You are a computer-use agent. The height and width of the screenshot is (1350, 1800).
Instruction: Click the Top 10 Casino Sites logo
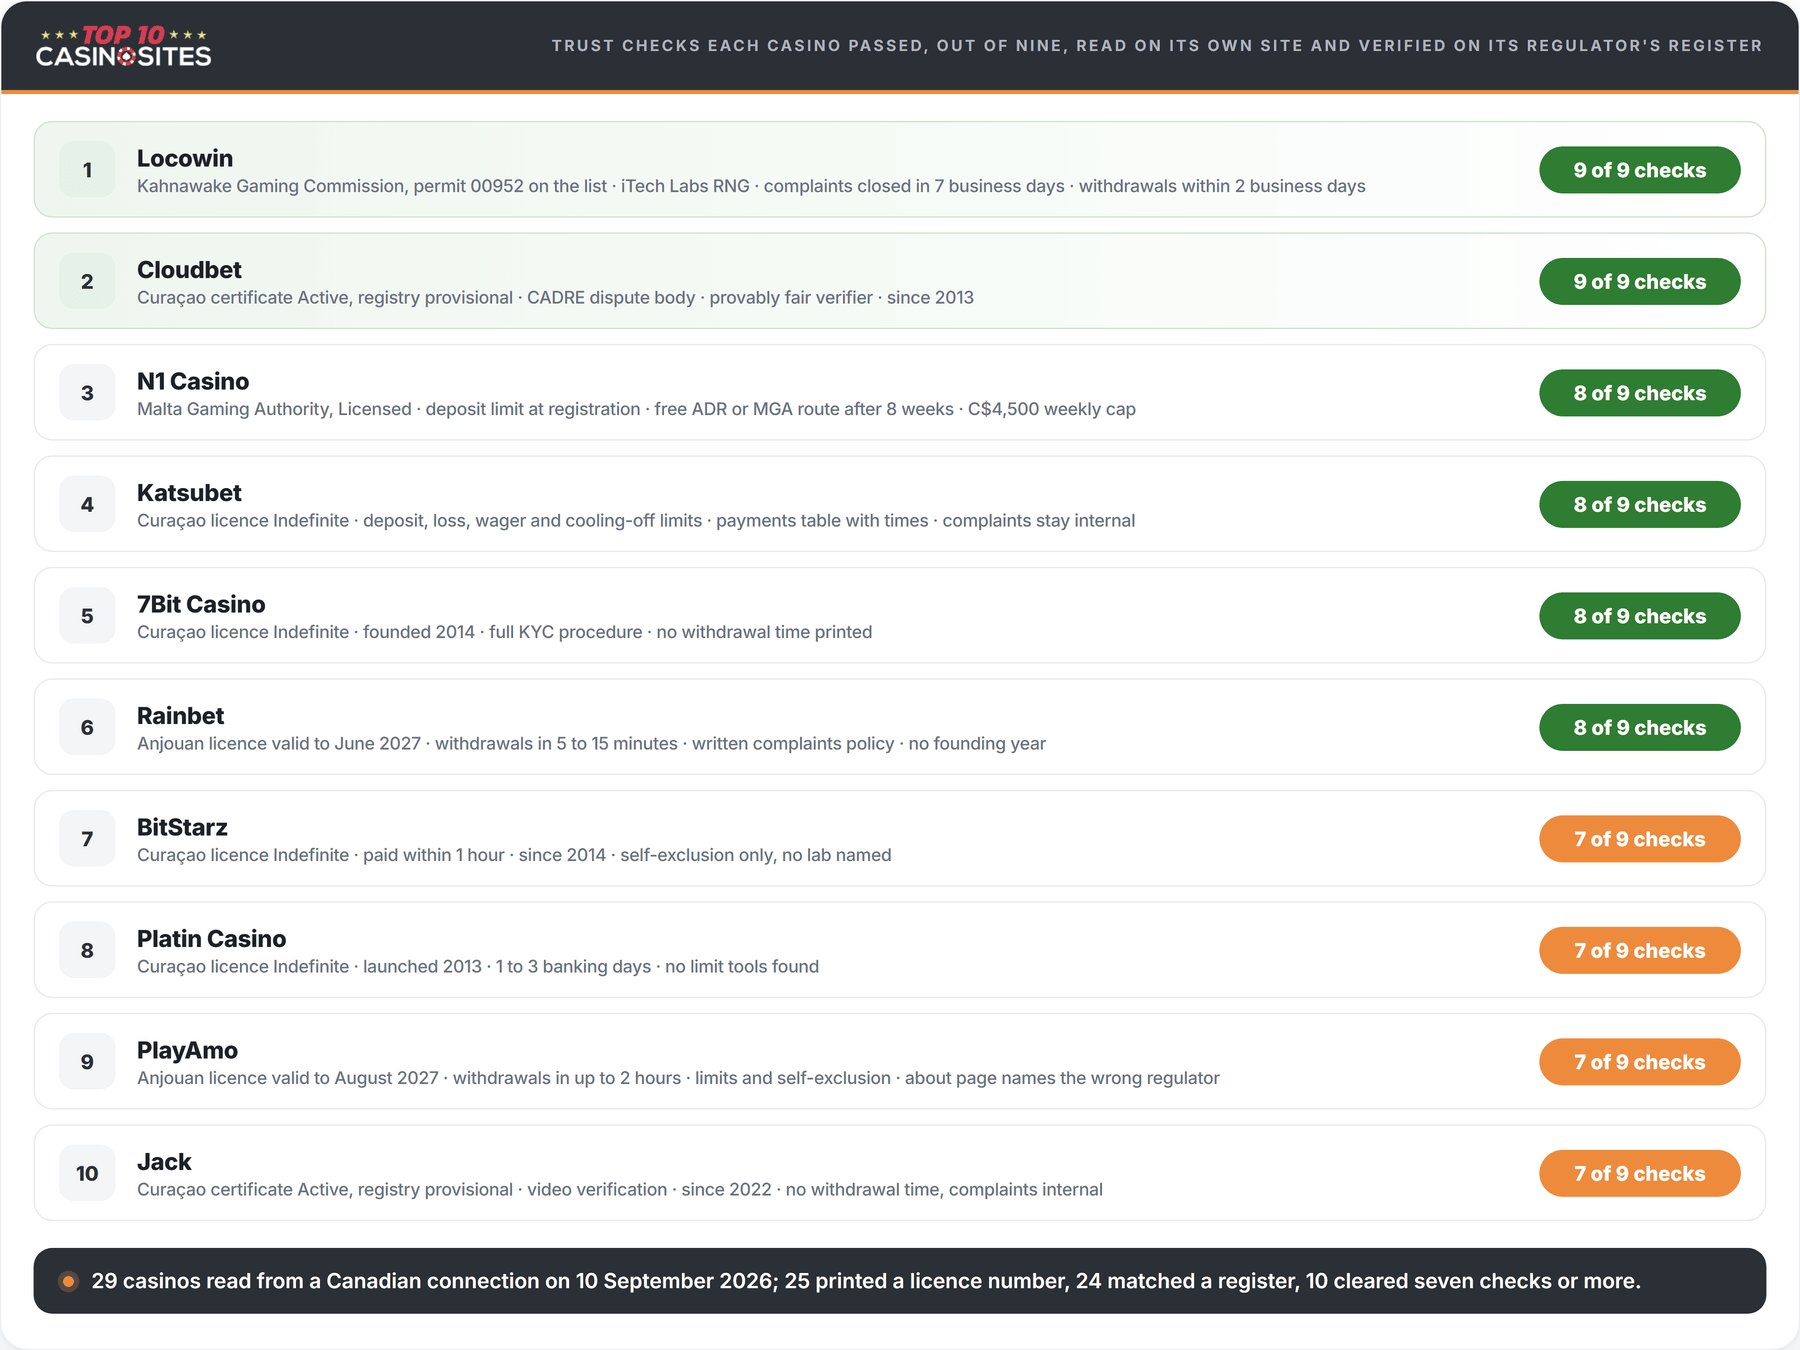tap(123, 46)
